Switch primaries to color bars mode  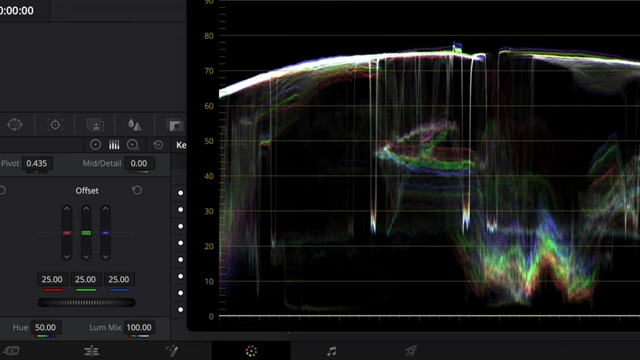114,144
